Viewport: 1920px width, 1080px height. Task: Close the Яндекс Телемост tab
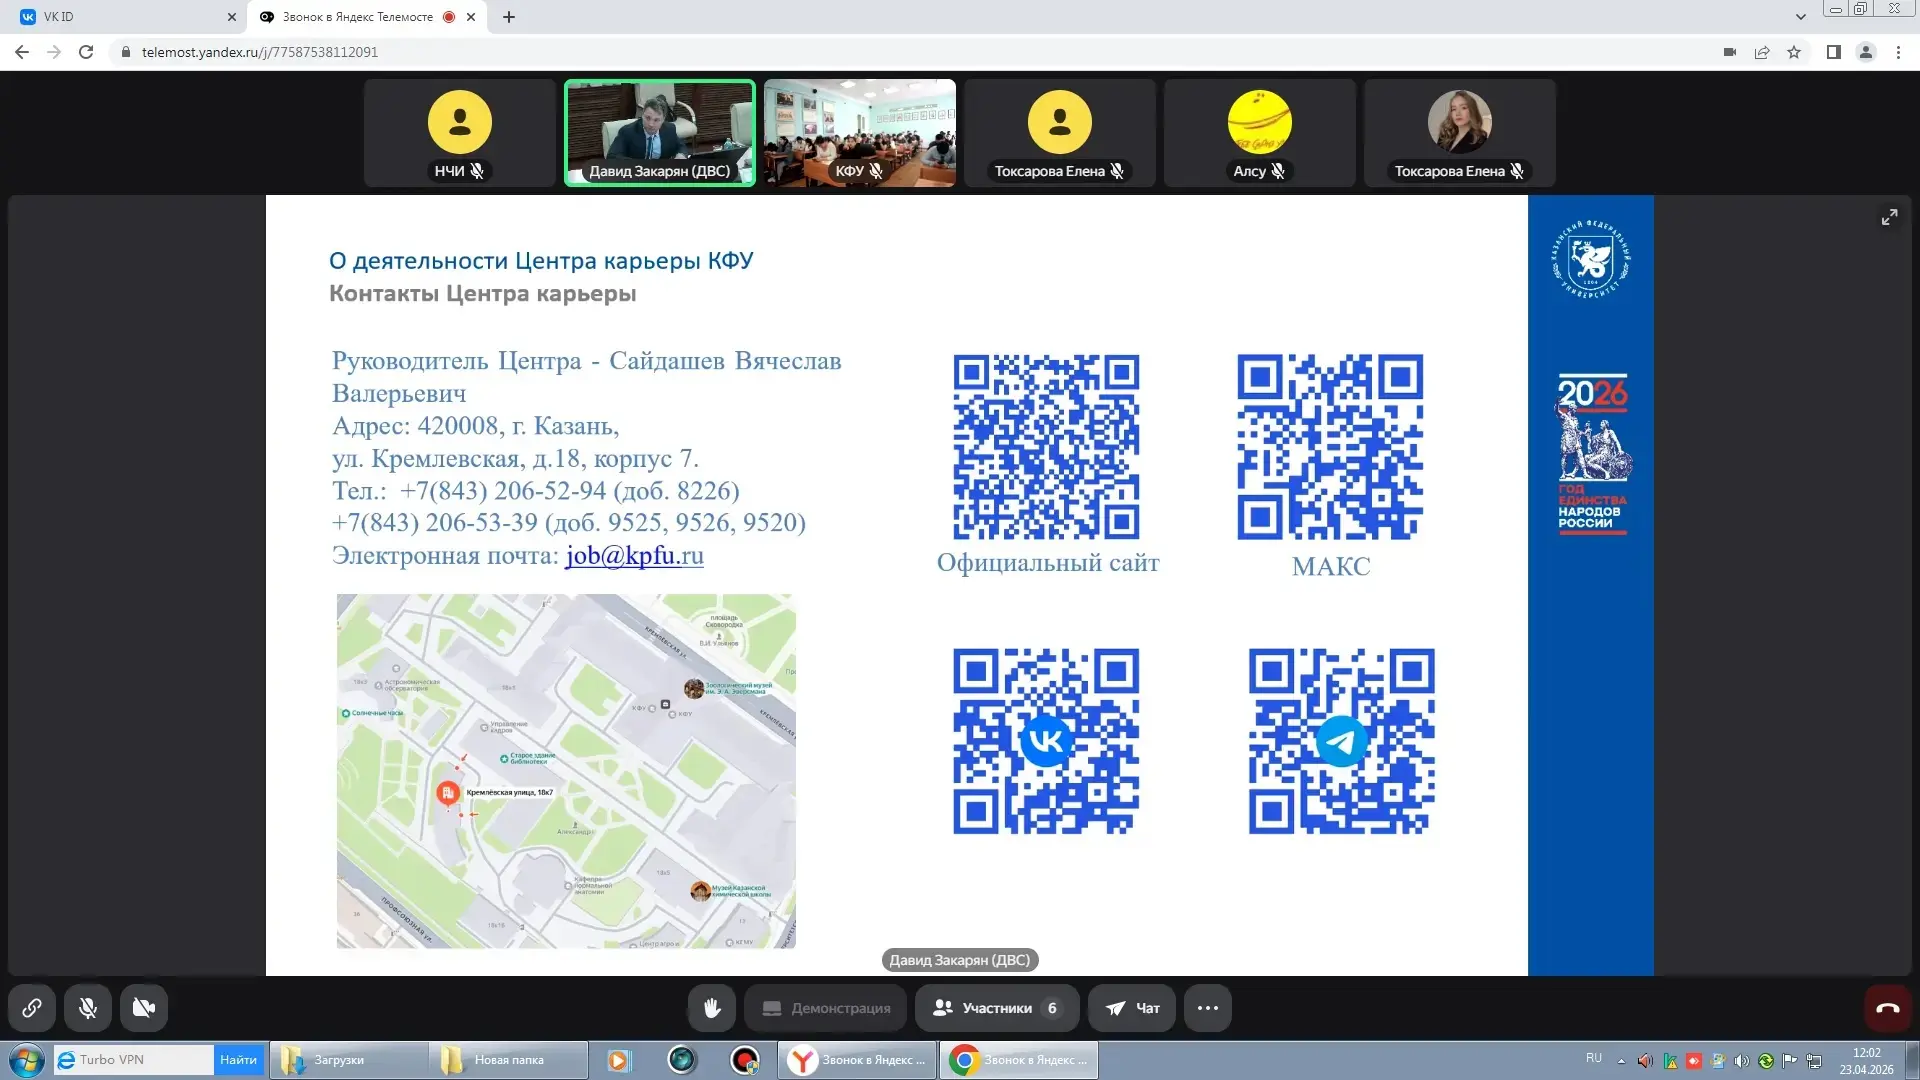pos(471,17)
